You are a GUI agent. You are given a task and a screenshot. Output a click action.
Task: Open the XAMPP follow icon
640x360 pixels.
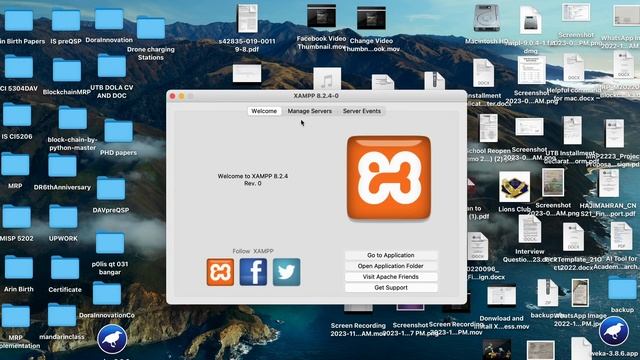[x=220, y=272]
